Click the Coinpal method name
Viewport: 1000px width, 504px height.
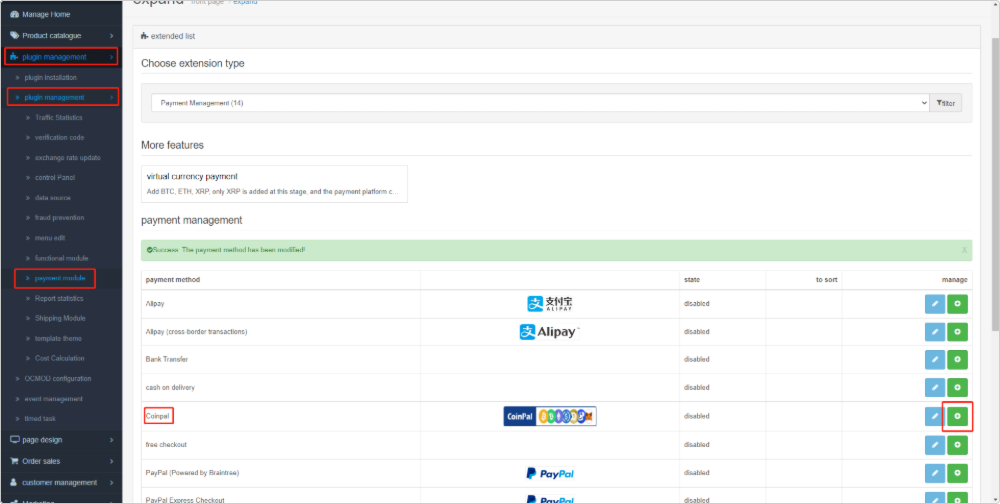click(x=158, y=416)
